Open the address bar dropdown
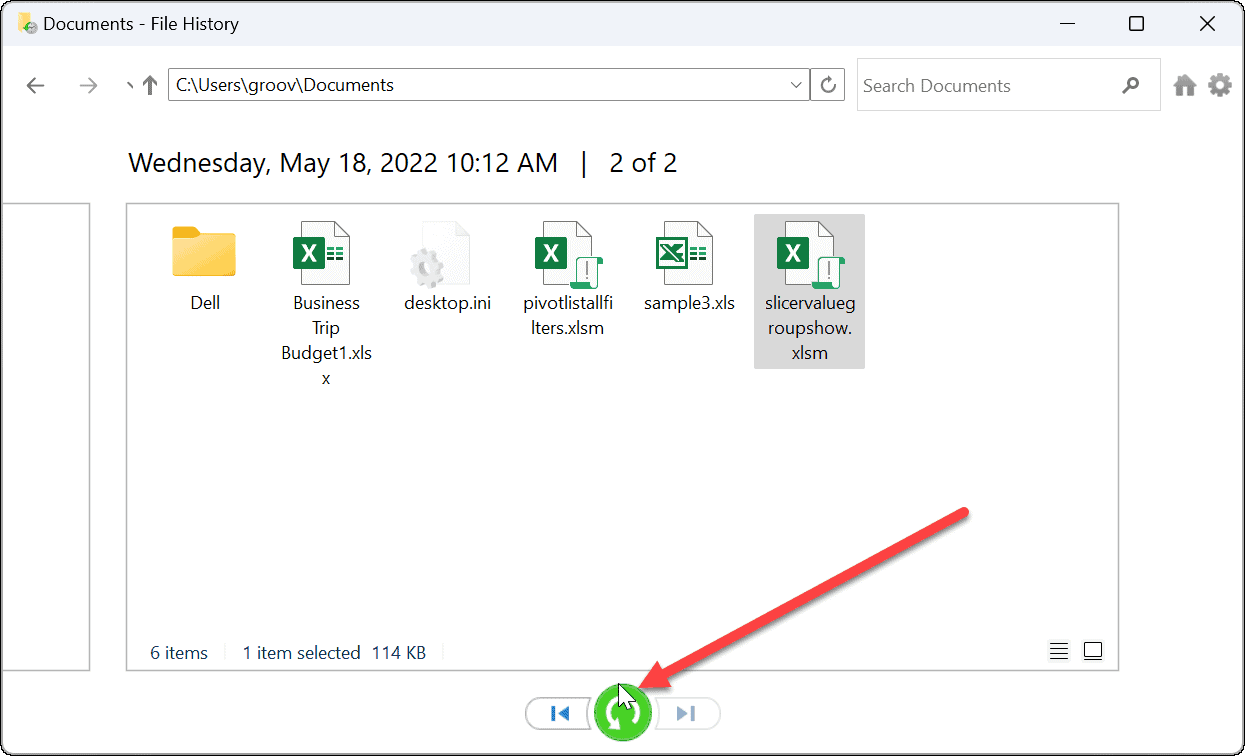This screenshot has width=1245, height=756. tap(795, 84)
